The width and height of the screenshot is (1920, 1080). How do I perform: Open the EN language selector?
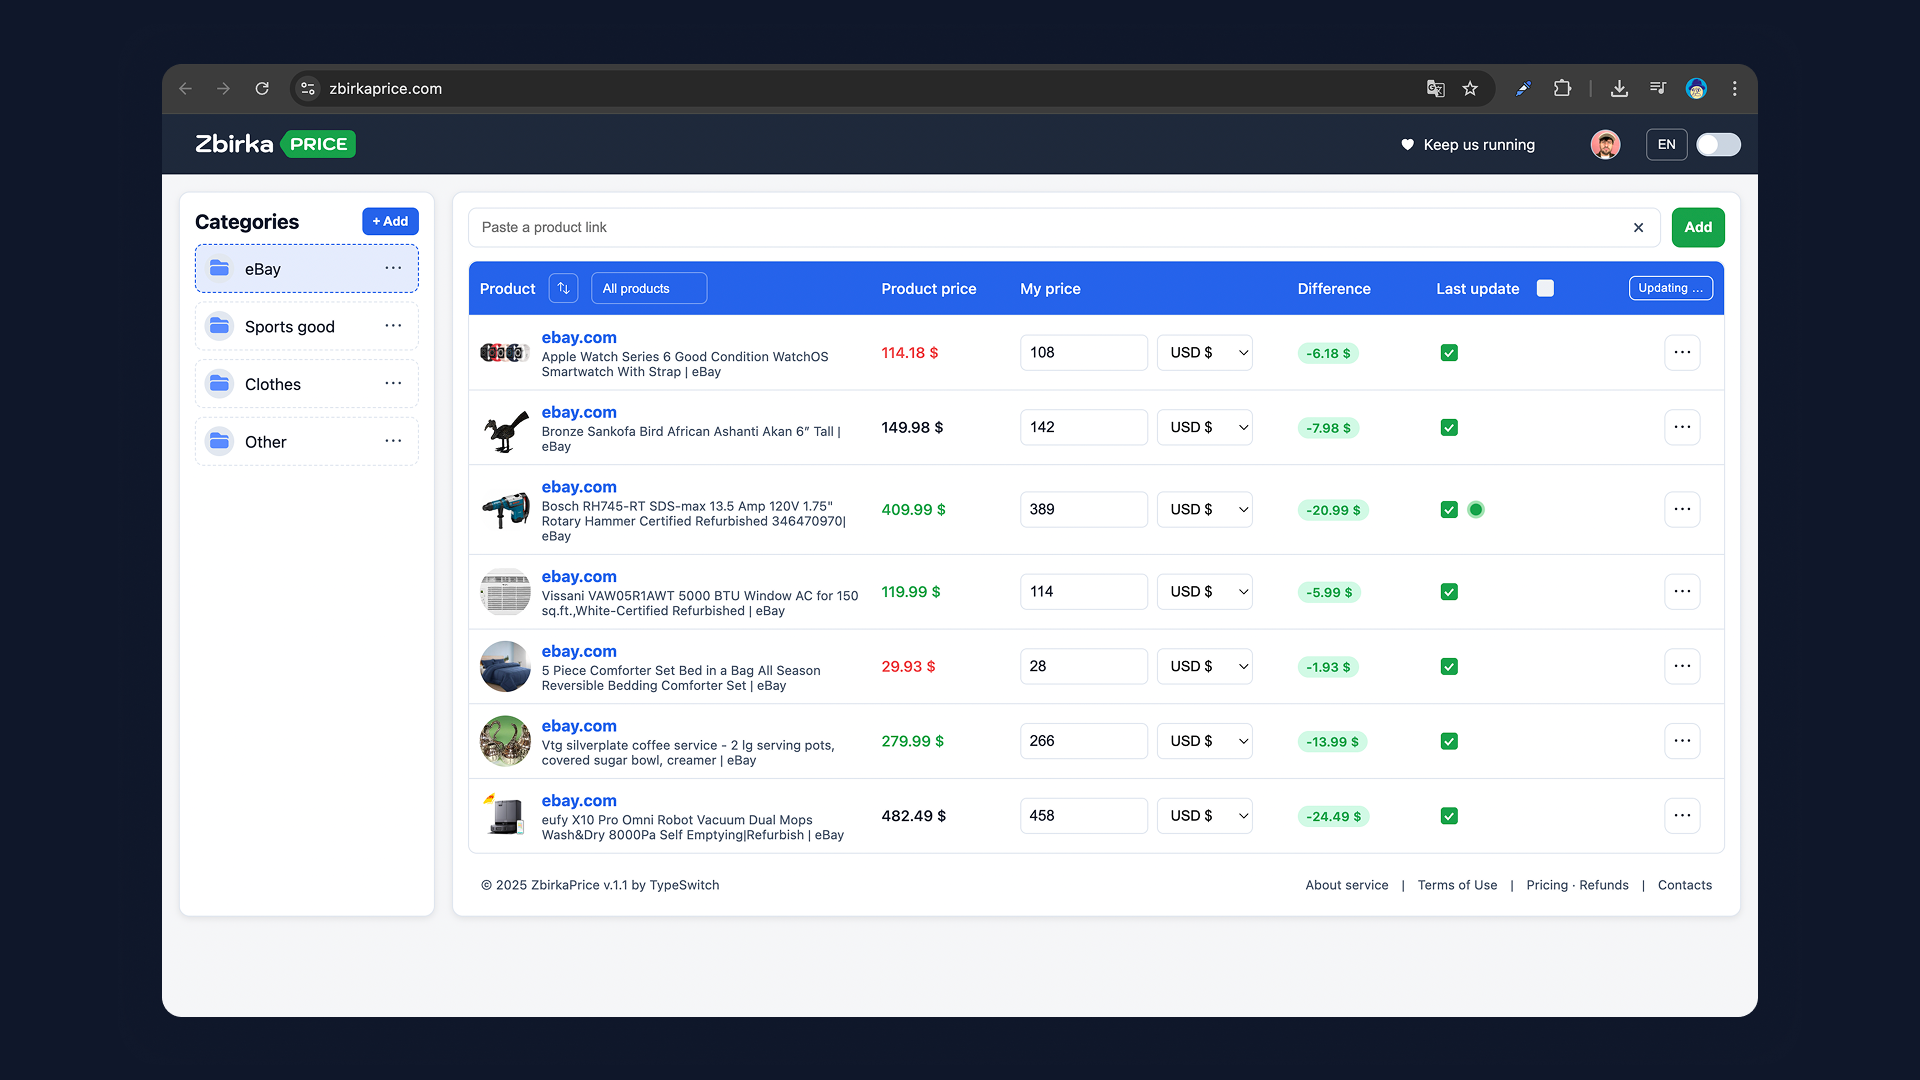coord(1666,145)
